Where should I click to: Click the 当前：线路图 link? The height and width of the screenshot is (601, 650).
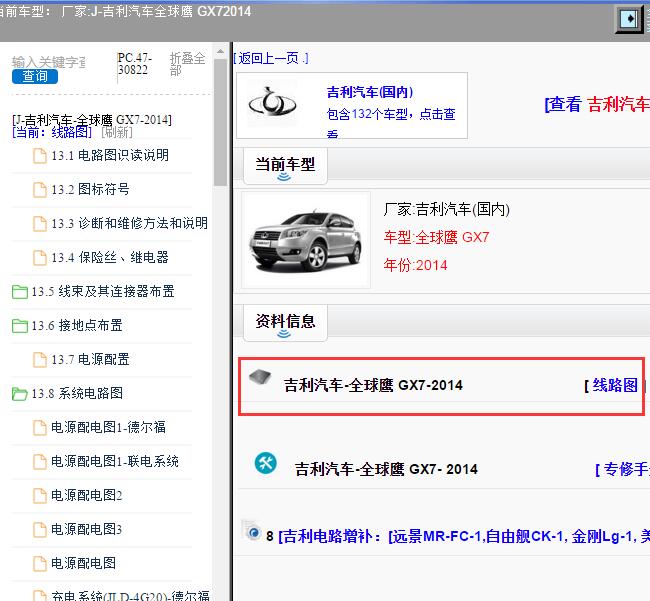click(52, 132)
